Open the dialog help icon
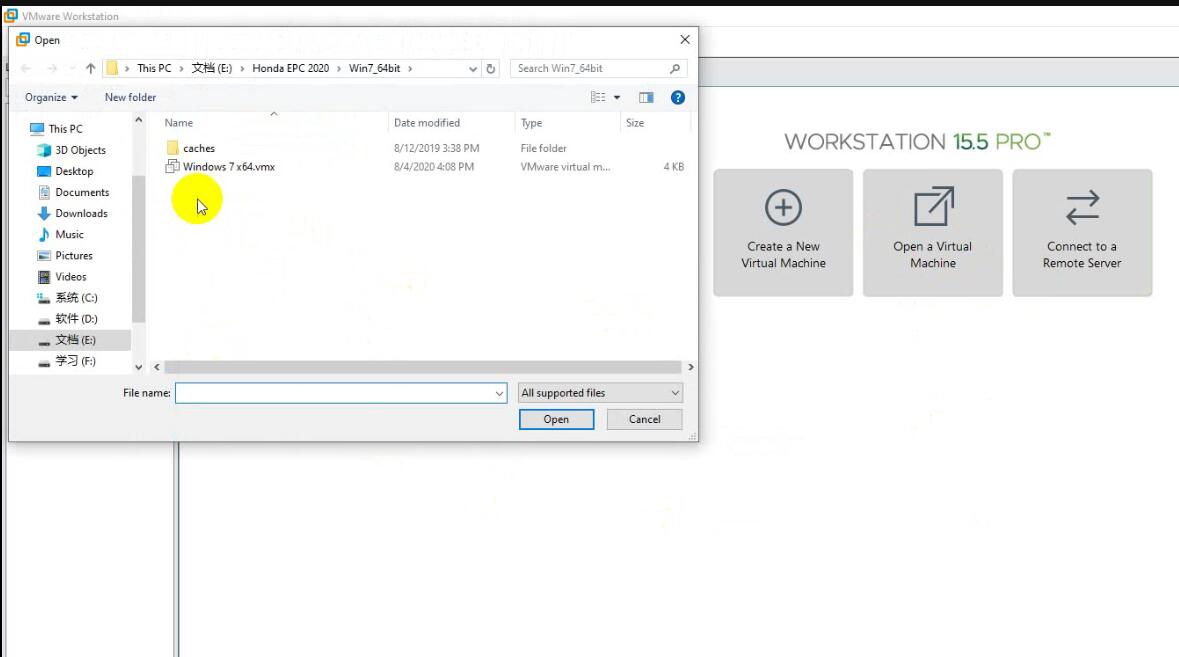This screenshot has height=657, width=1179. pyautogui.click(x=677, y=98)
